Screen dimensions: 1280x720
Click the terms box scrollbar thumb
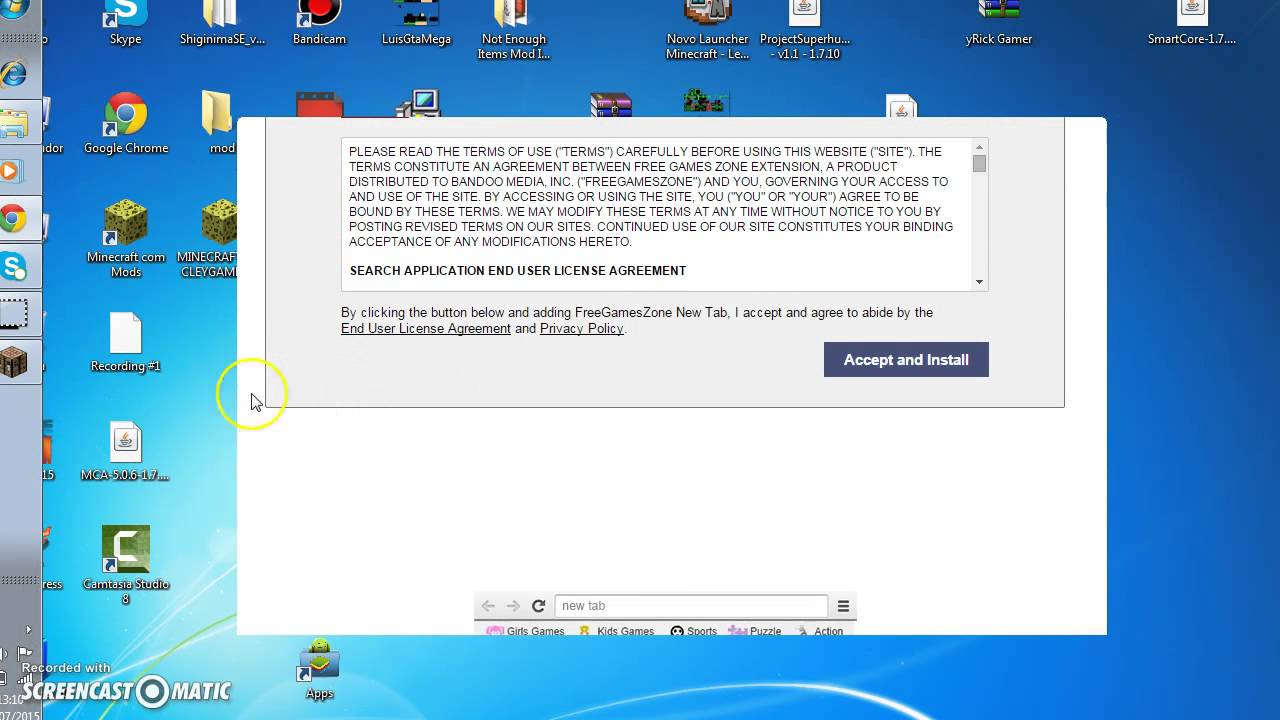[x=979, y=164]
